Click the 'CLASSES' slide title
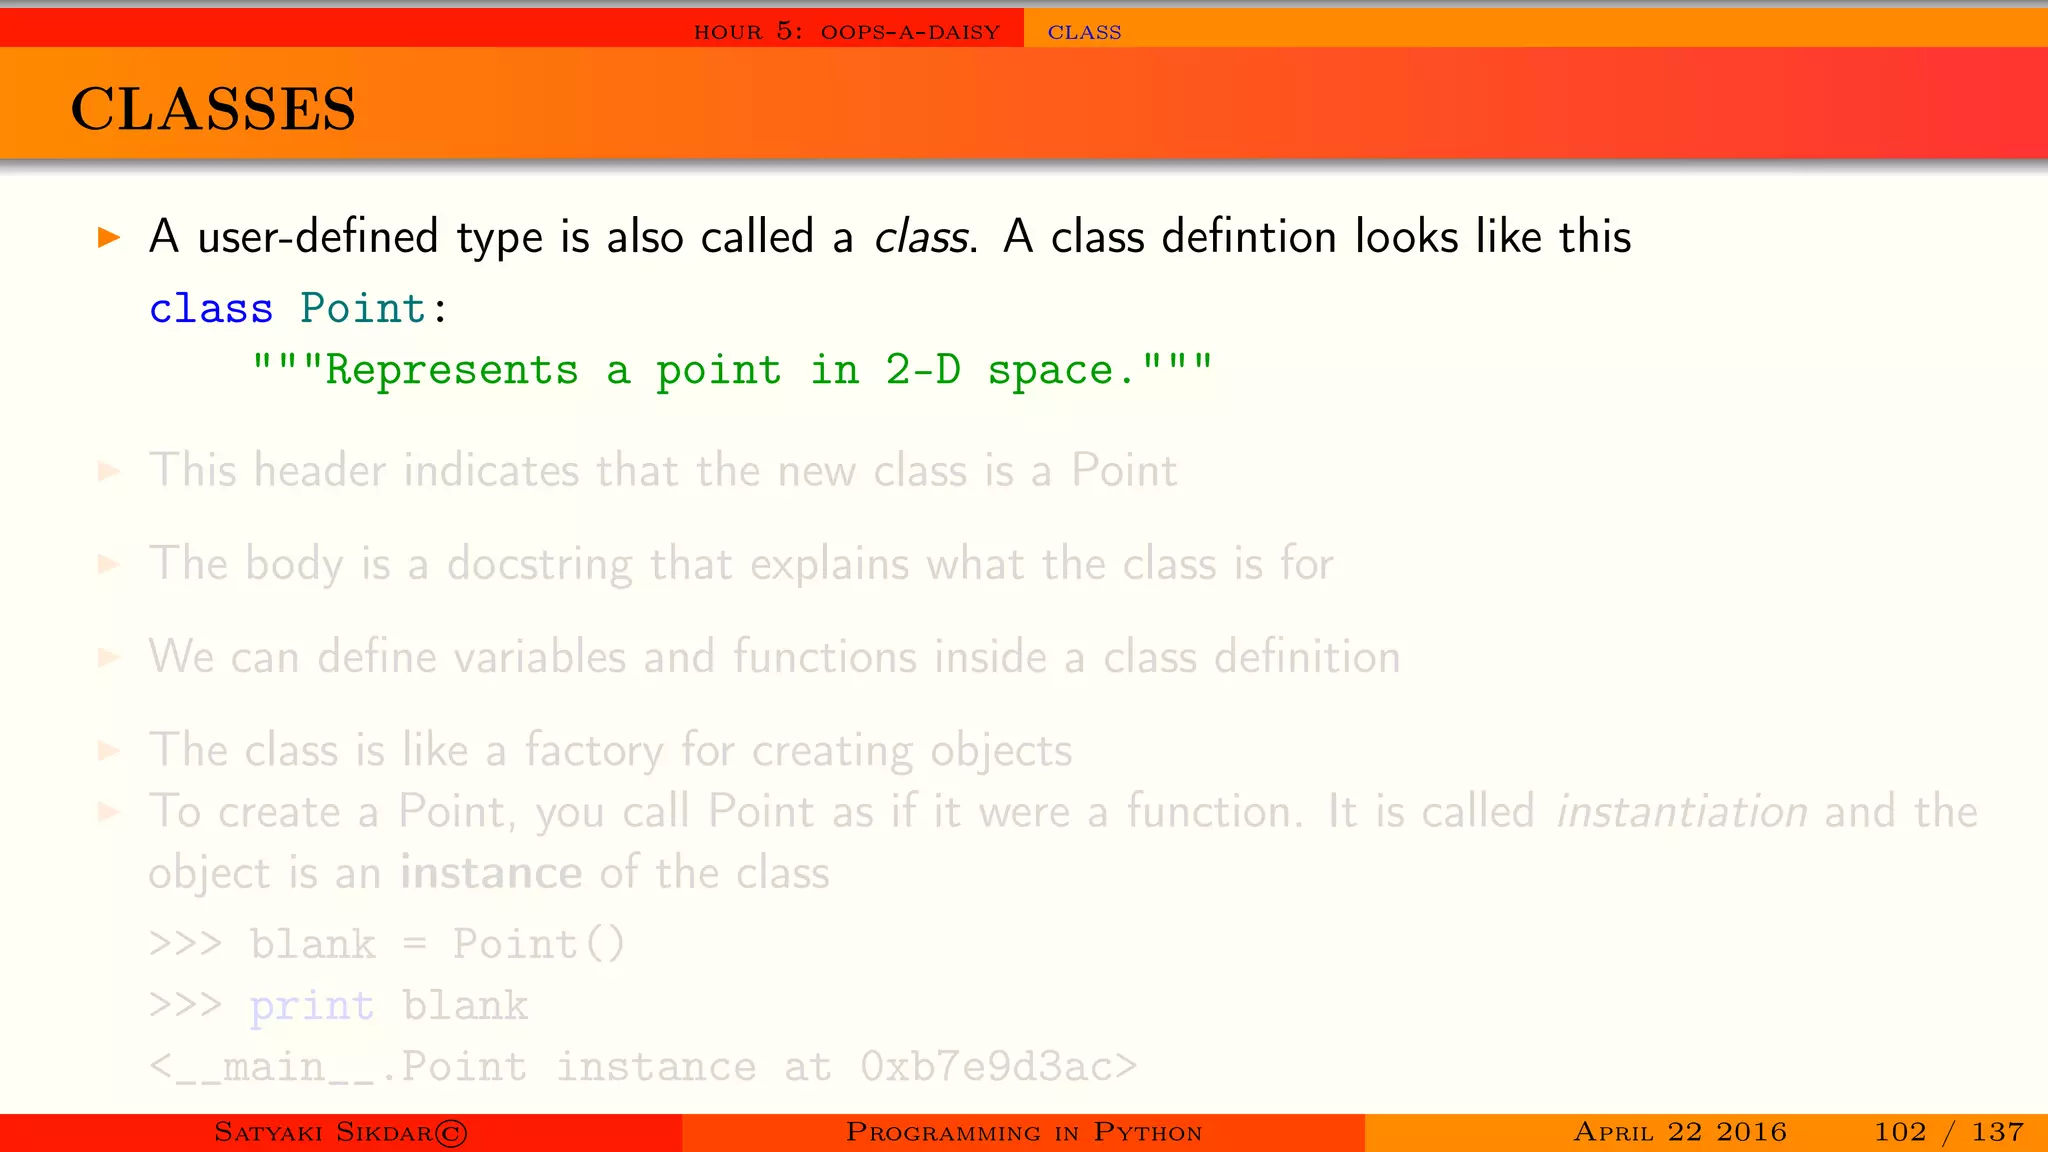 (x=213, y=108)
